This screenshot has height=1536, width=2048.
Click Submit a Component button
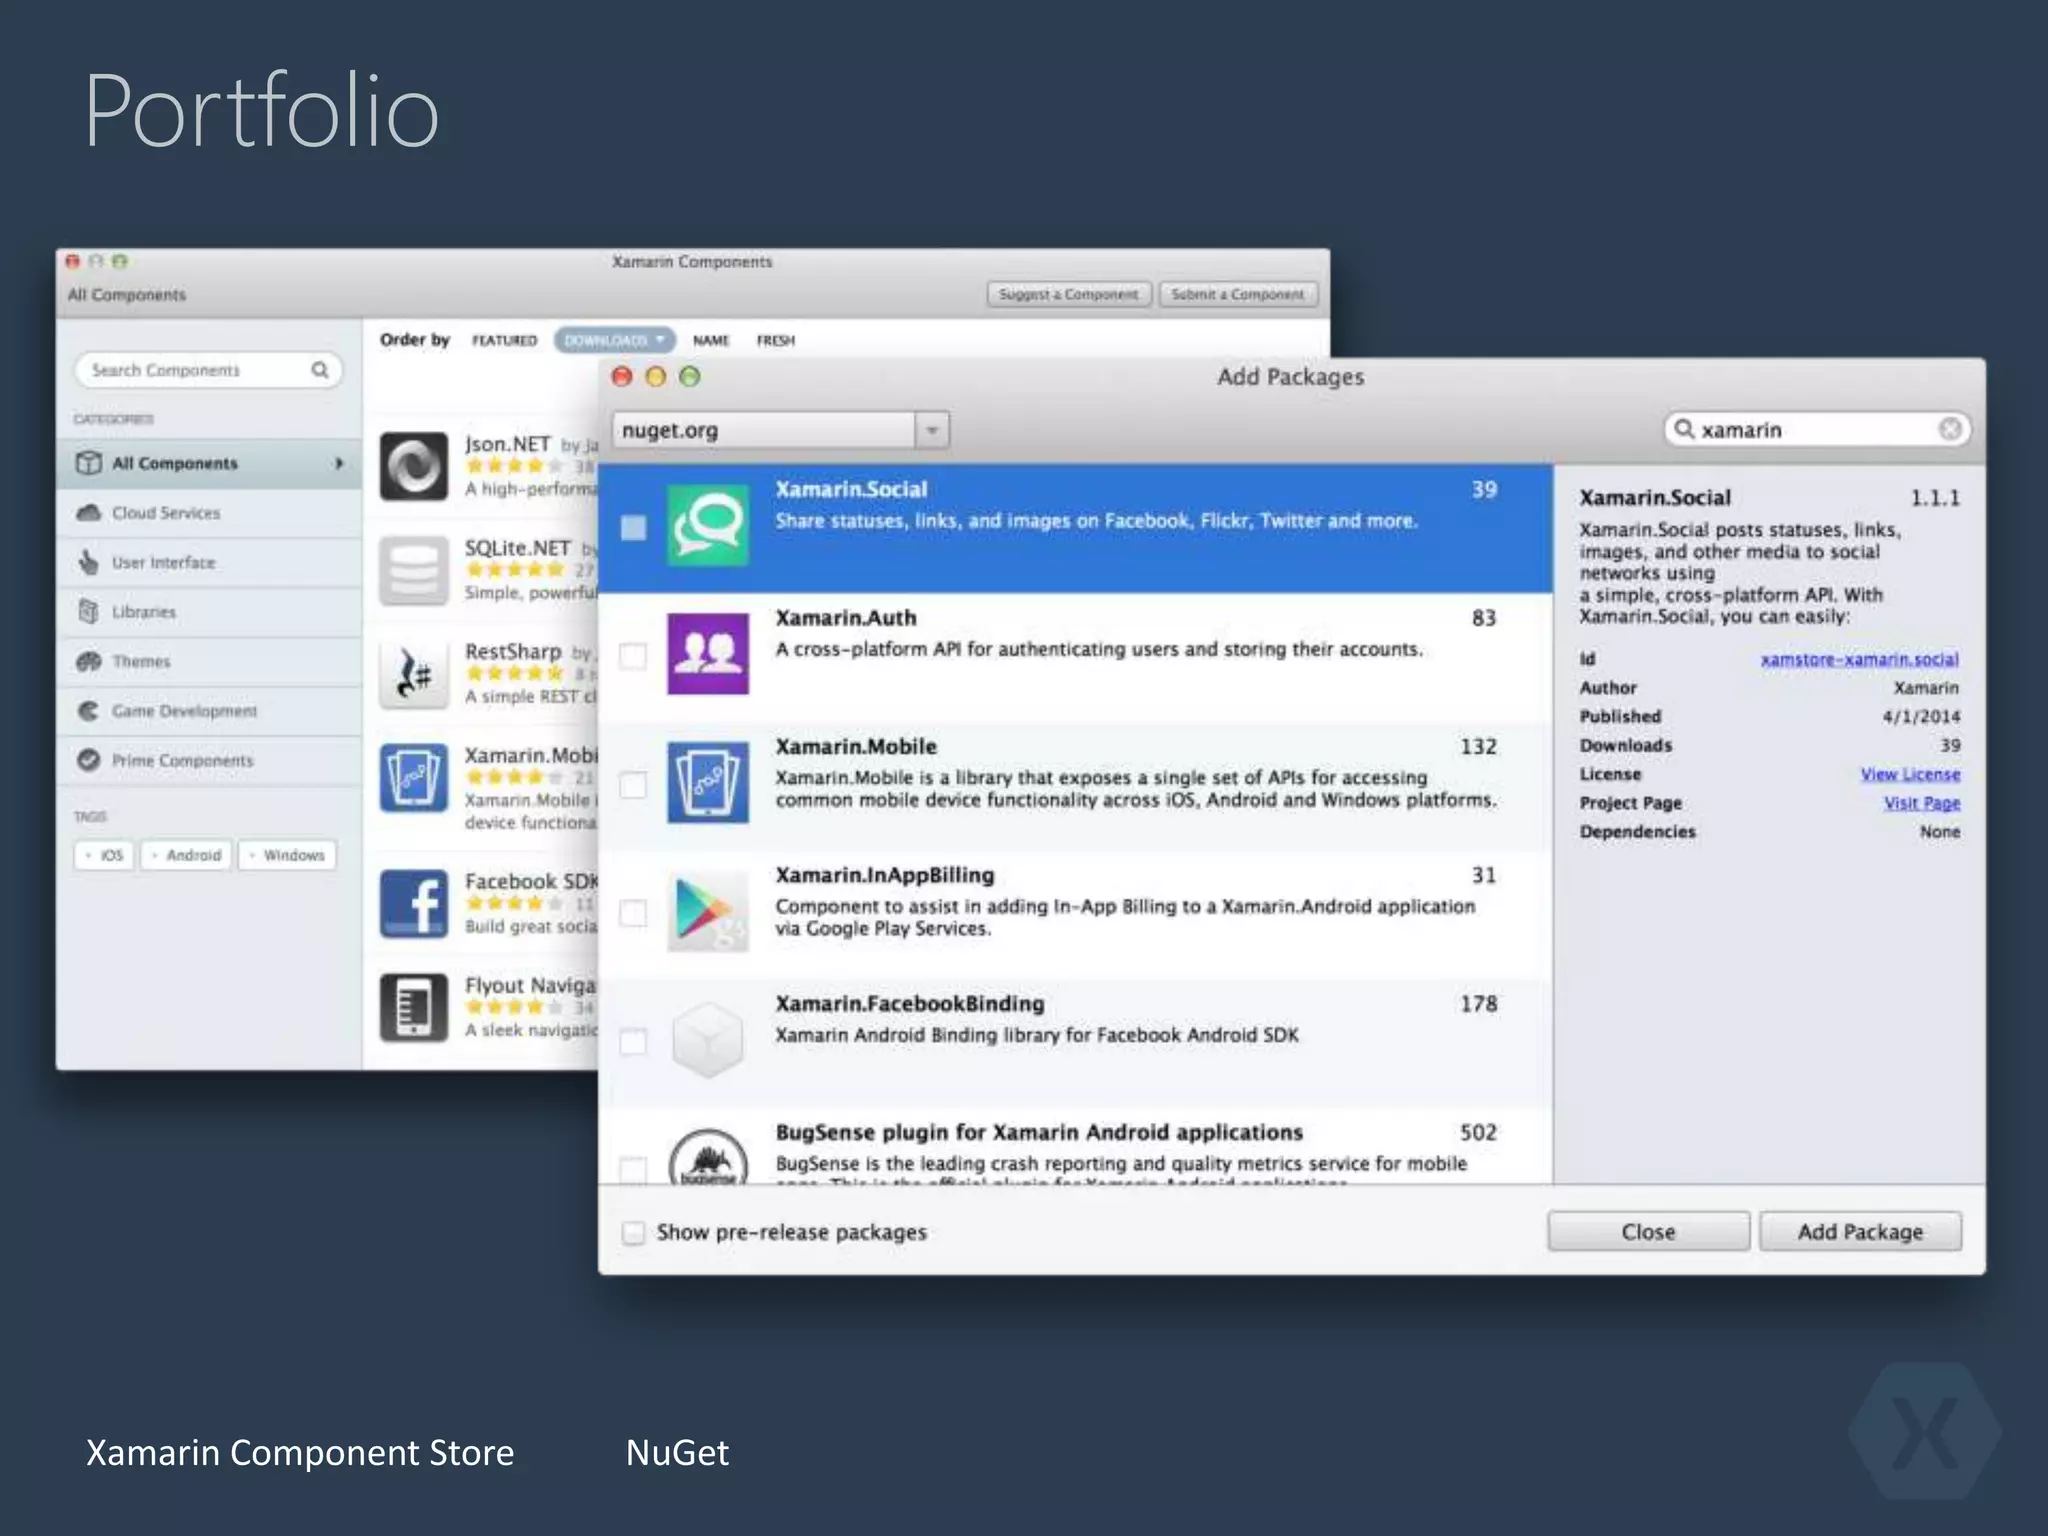pos(1238,294)
